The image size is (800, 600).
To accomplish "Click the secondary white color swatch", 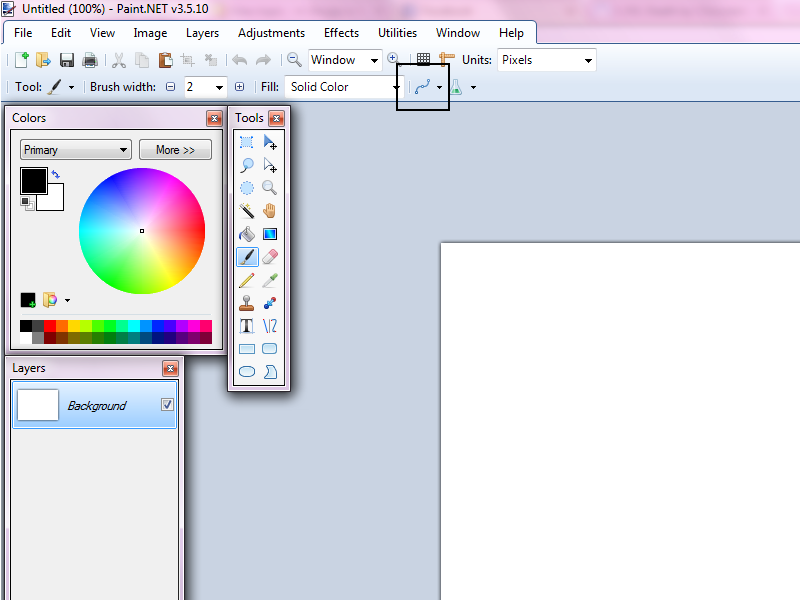I will click(x=56, y=202).
